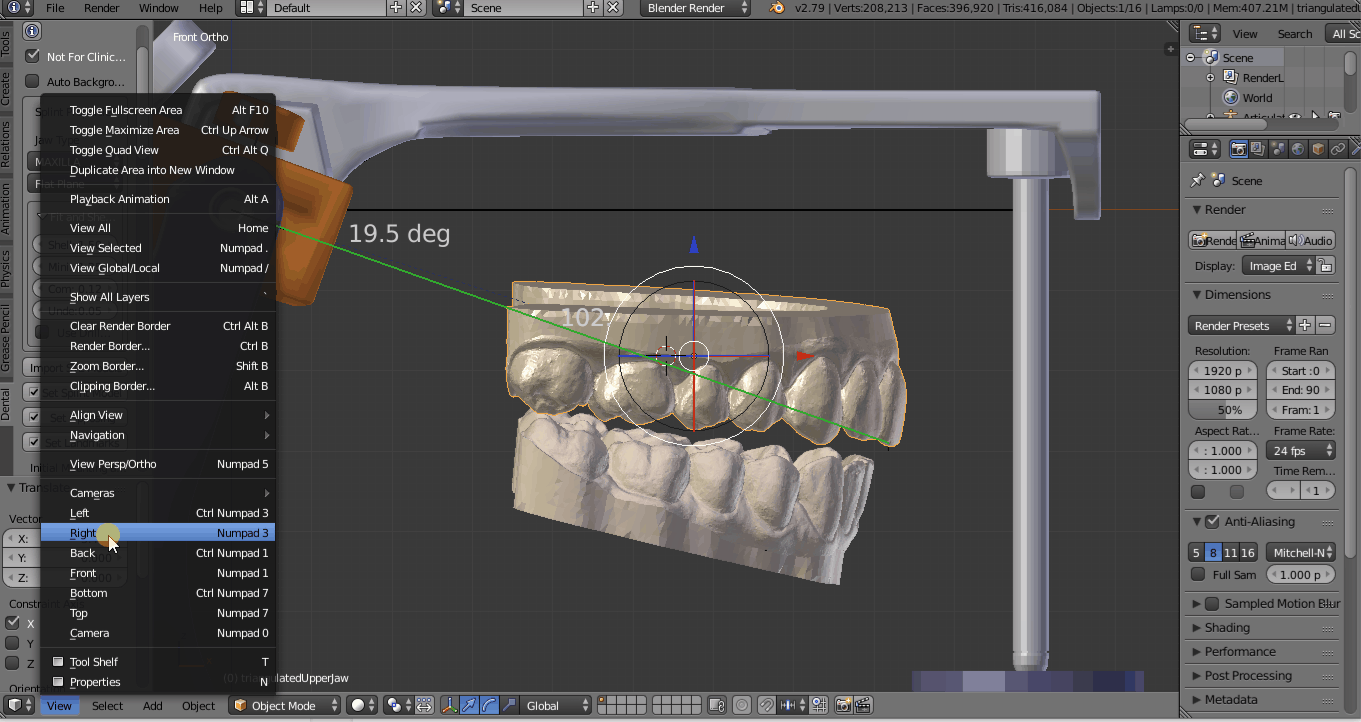Screen dimensions: 1361x722
Task: Add a new screen layout with plus
Action: click(396, 7)
